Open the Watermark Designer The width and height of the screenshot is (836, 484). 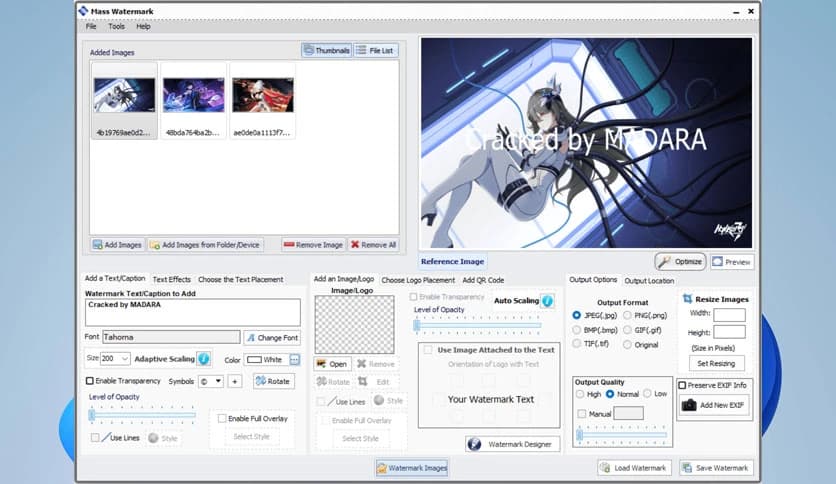[x=512, y=444]
